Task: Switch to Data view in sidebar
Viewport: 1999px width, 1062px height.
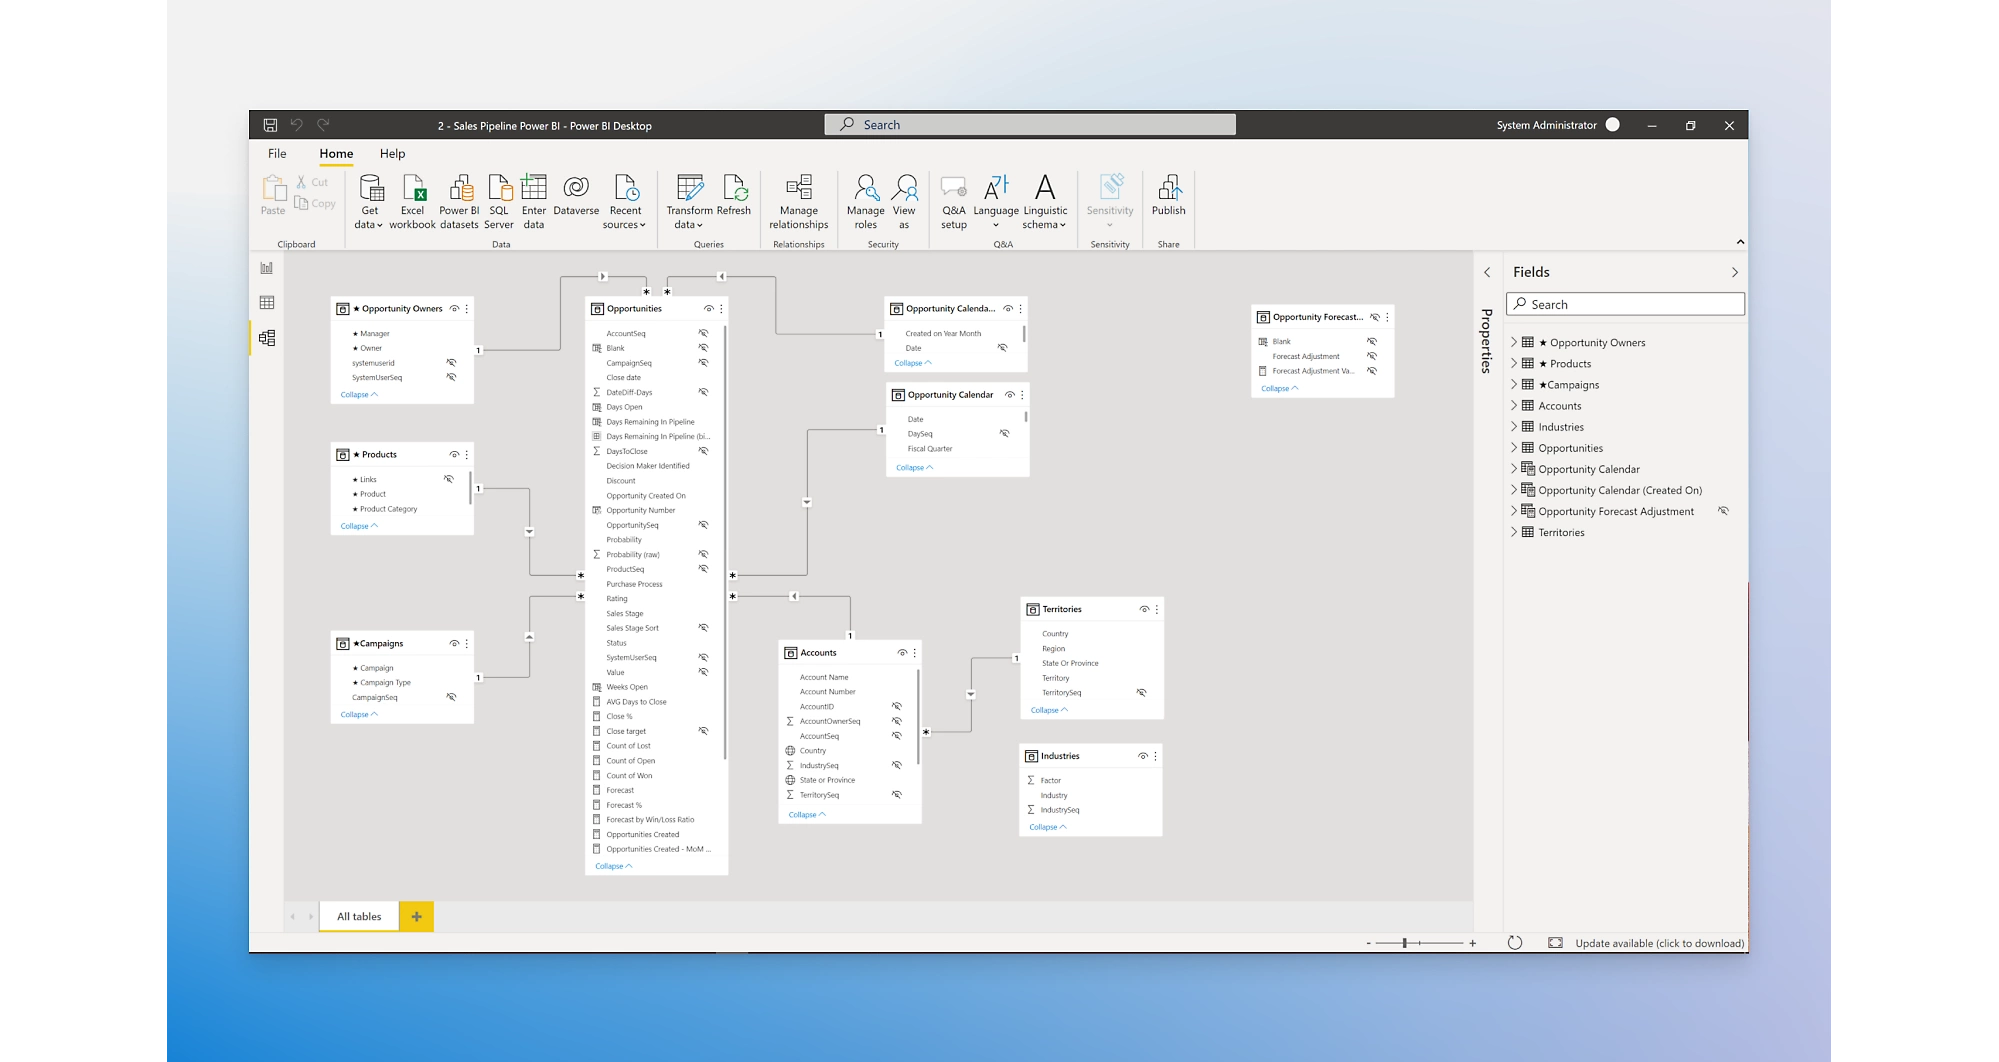Action: click(x=267, y=303)
